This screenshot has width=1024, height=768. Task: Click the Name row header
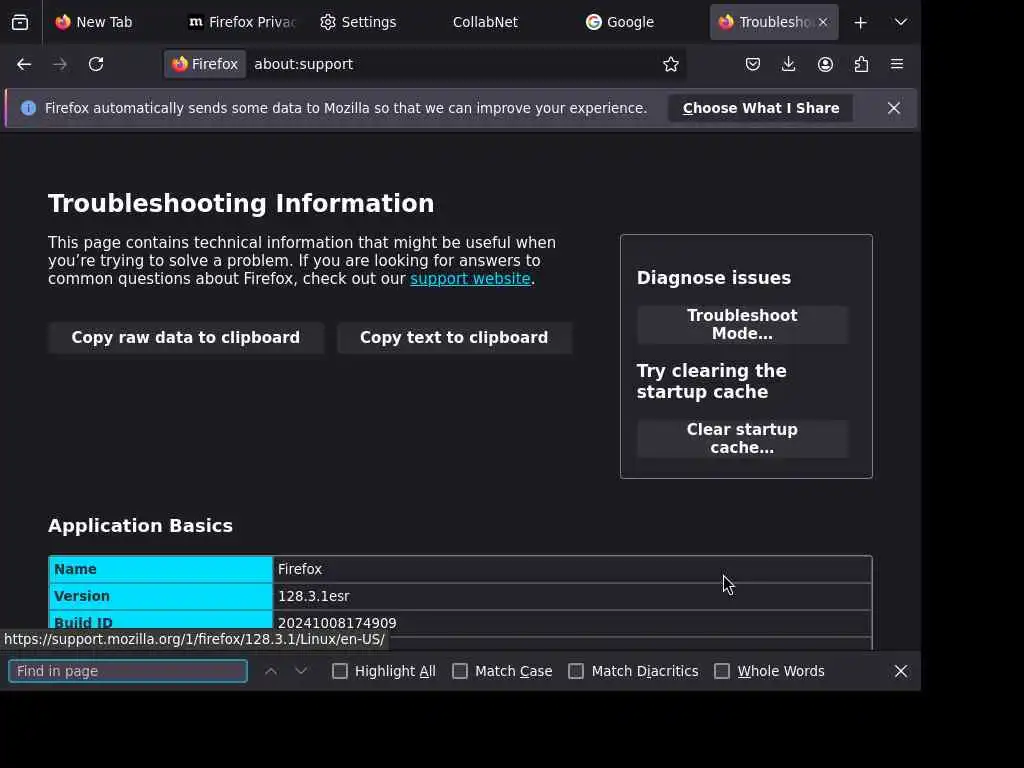(x=161, y=569)
